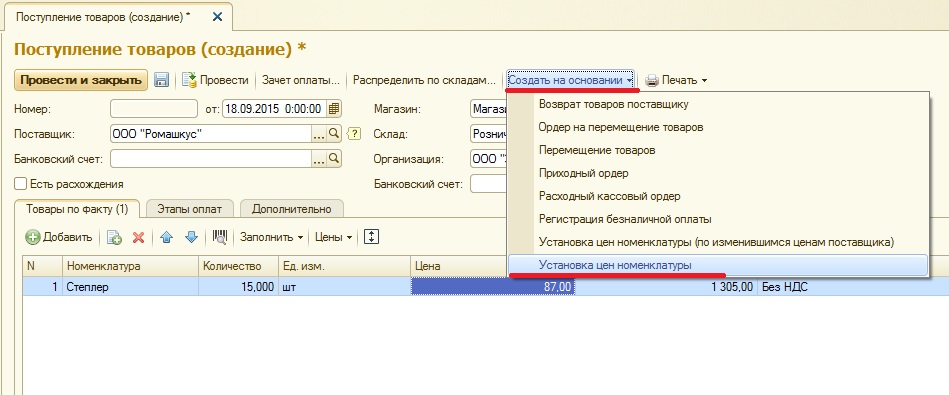Image resolution: width=949 pixels, height=395 pixels.
Task: Click the Магазин field
Action: (488, 109)
